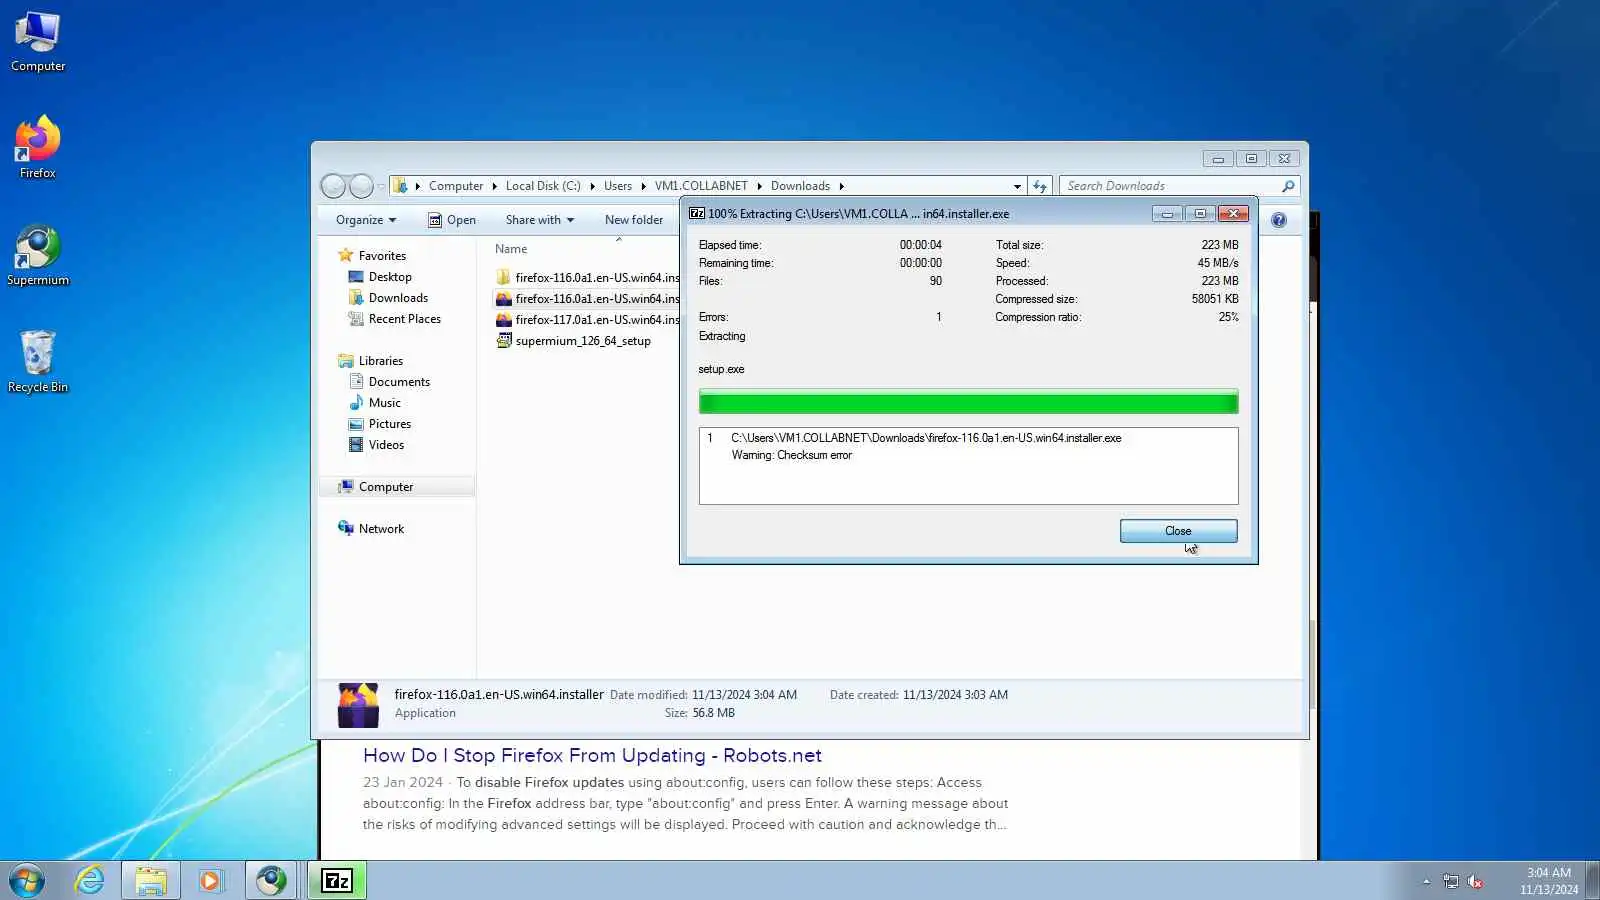This screenshot has width=1600, height=900.
Task: Click the Open toolbar button
Action: click(x=452, y=220)
